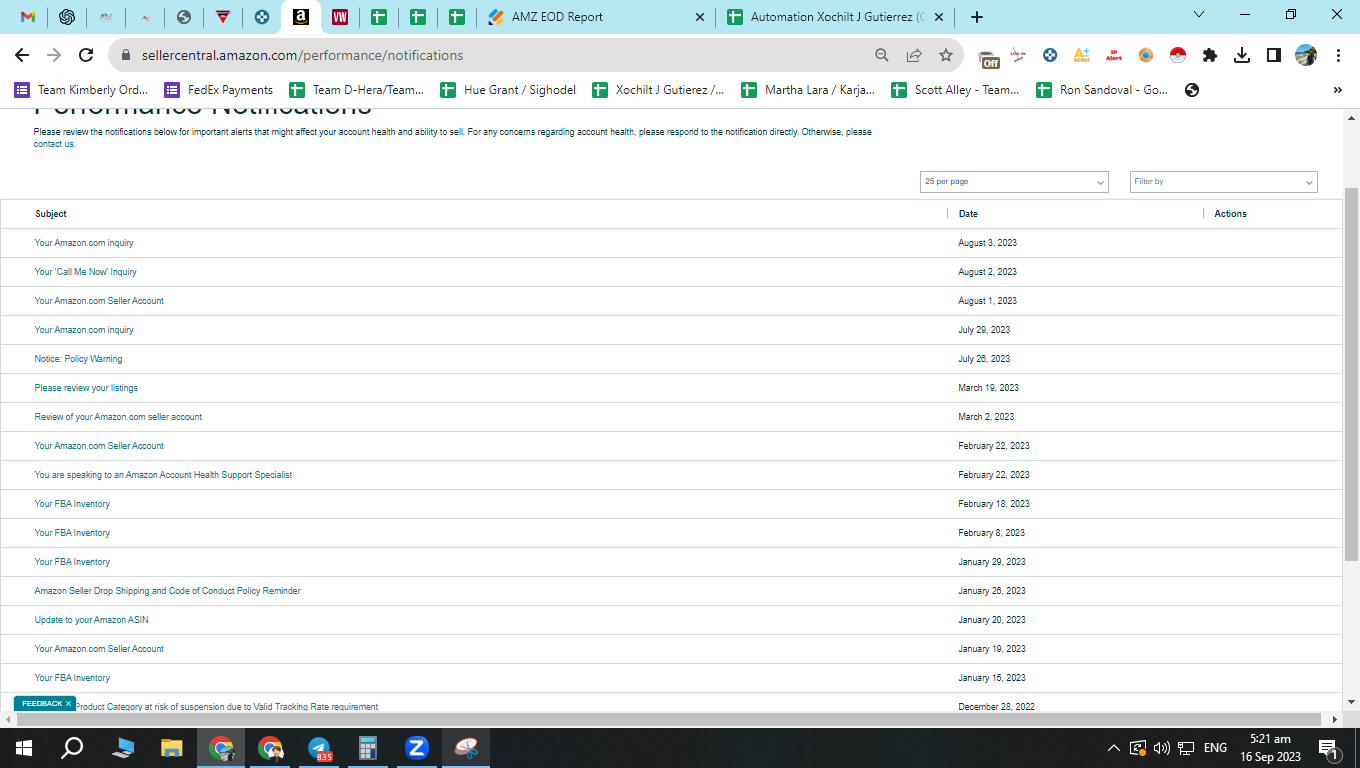The image size is (1360, 768).
Task: Open the ENG language switcher
Action: tap(1215, 748)
